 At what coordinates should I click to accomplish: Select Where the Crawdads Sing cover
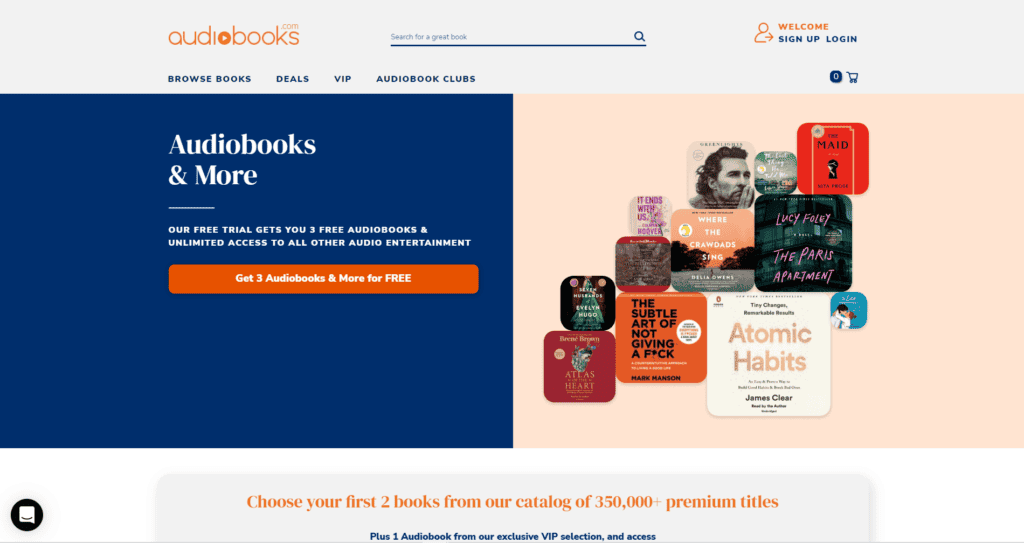pos(712,250)
